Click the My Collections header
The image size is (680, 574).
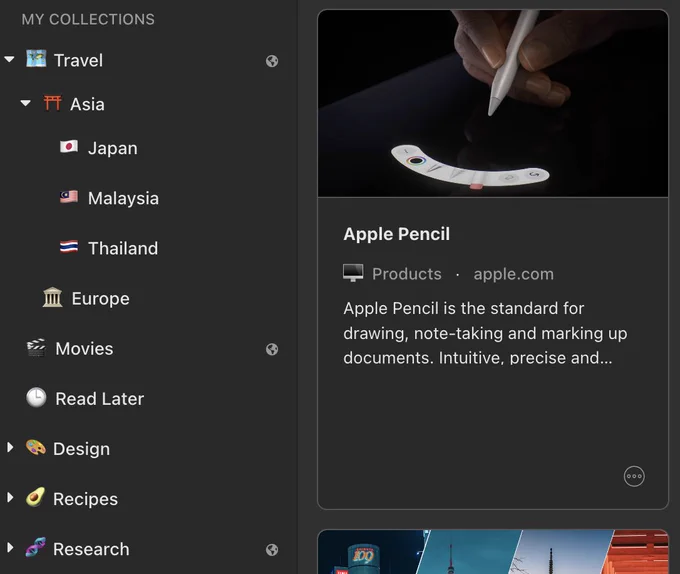88,20
